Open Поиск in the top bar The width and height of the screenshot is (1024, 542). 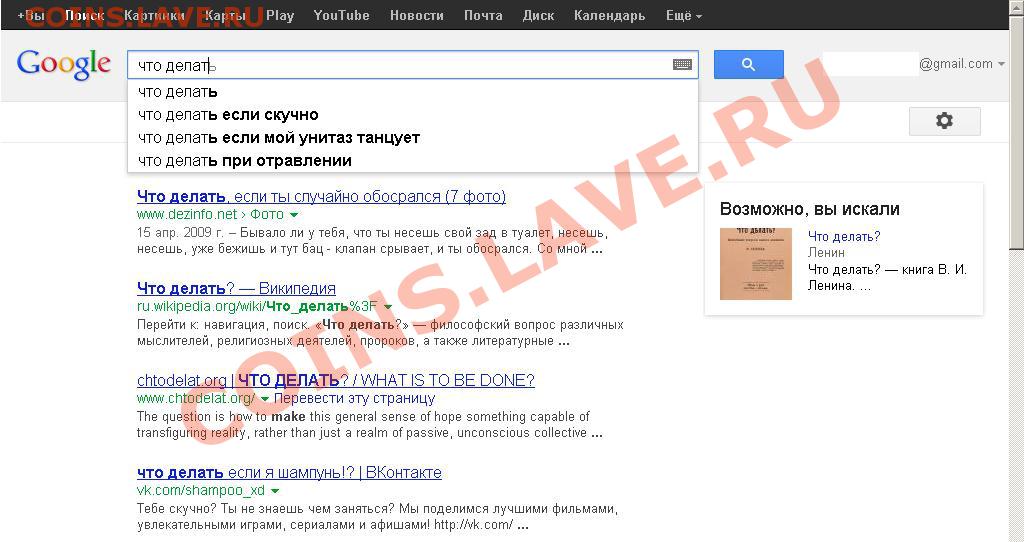(85, 15)
